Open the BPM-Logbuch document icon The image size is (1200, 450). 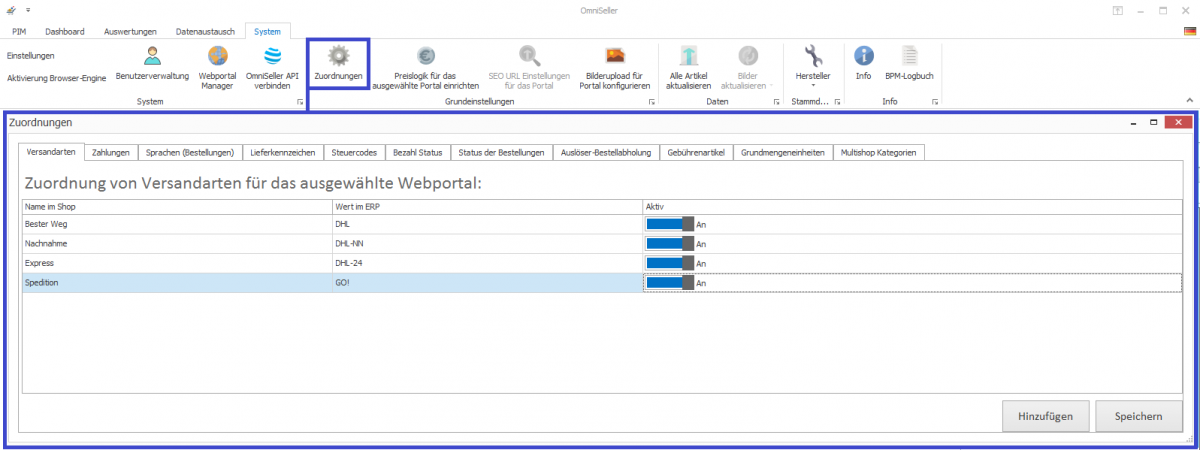coord(909,58)
